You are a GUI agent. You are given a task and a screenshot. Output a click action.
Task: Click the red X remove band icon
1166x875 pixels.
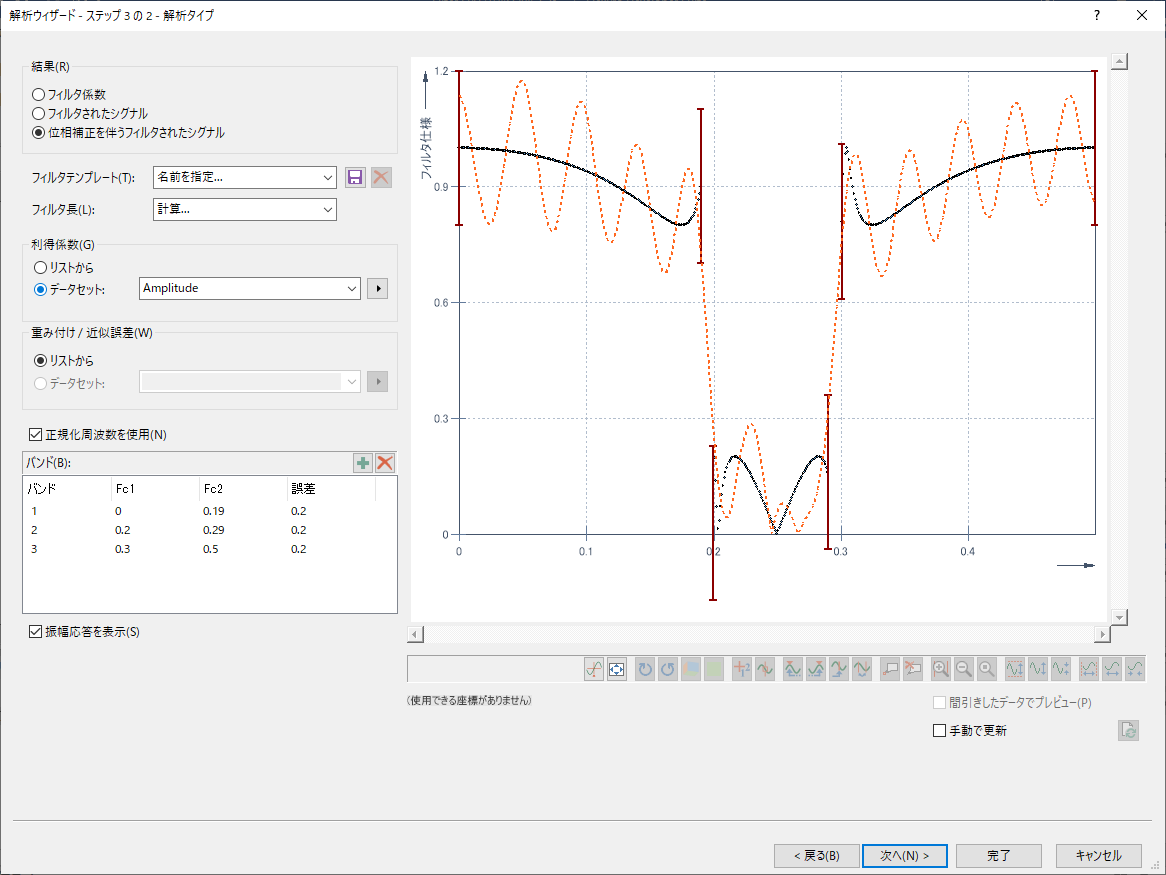pos(384,463)
